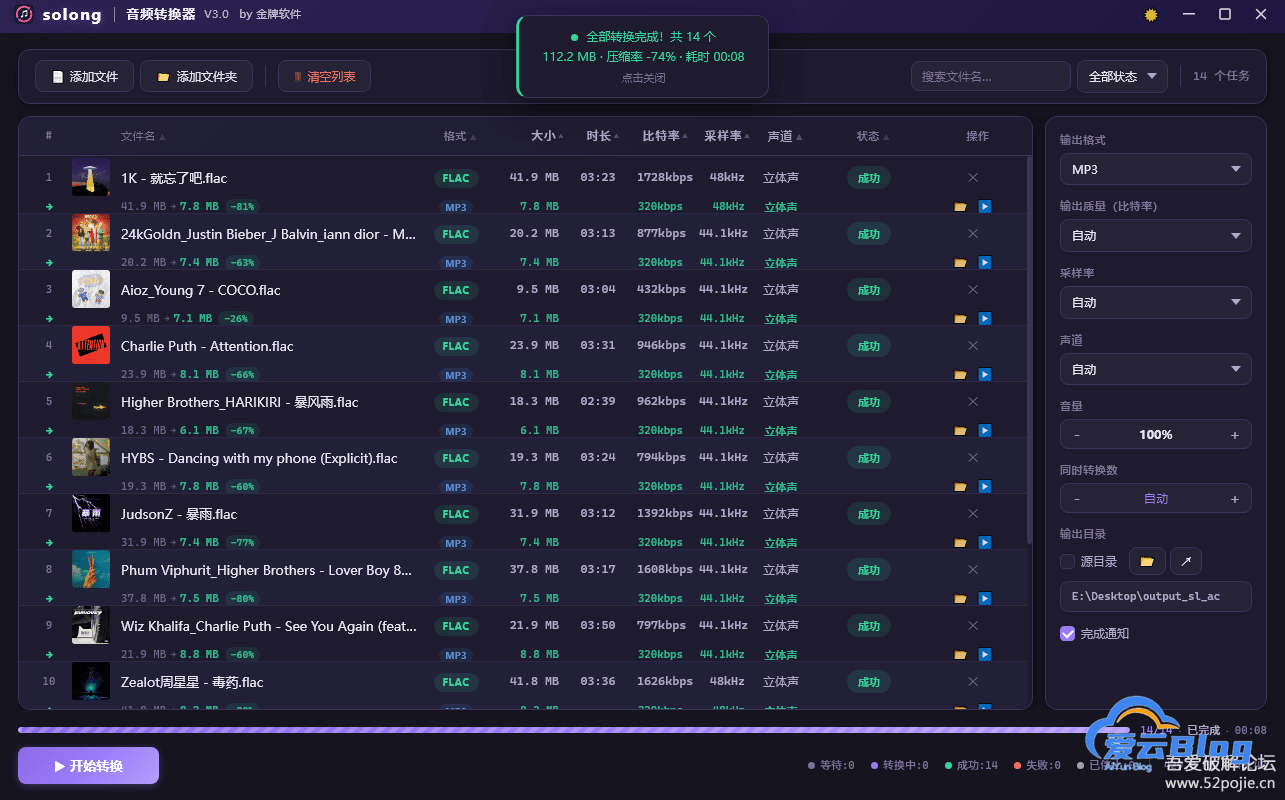Sort by the 采样率 column header

(x=727, y=137)
